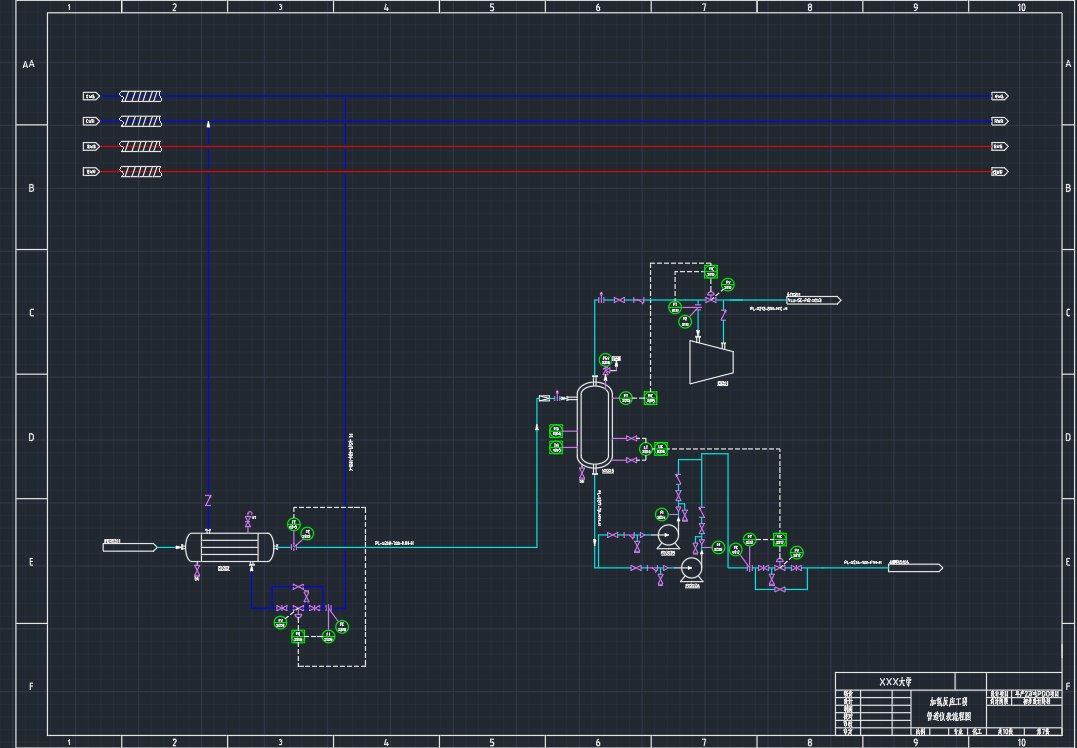Click the shell-and-tube heat exchanger symbol

point(229,546)
